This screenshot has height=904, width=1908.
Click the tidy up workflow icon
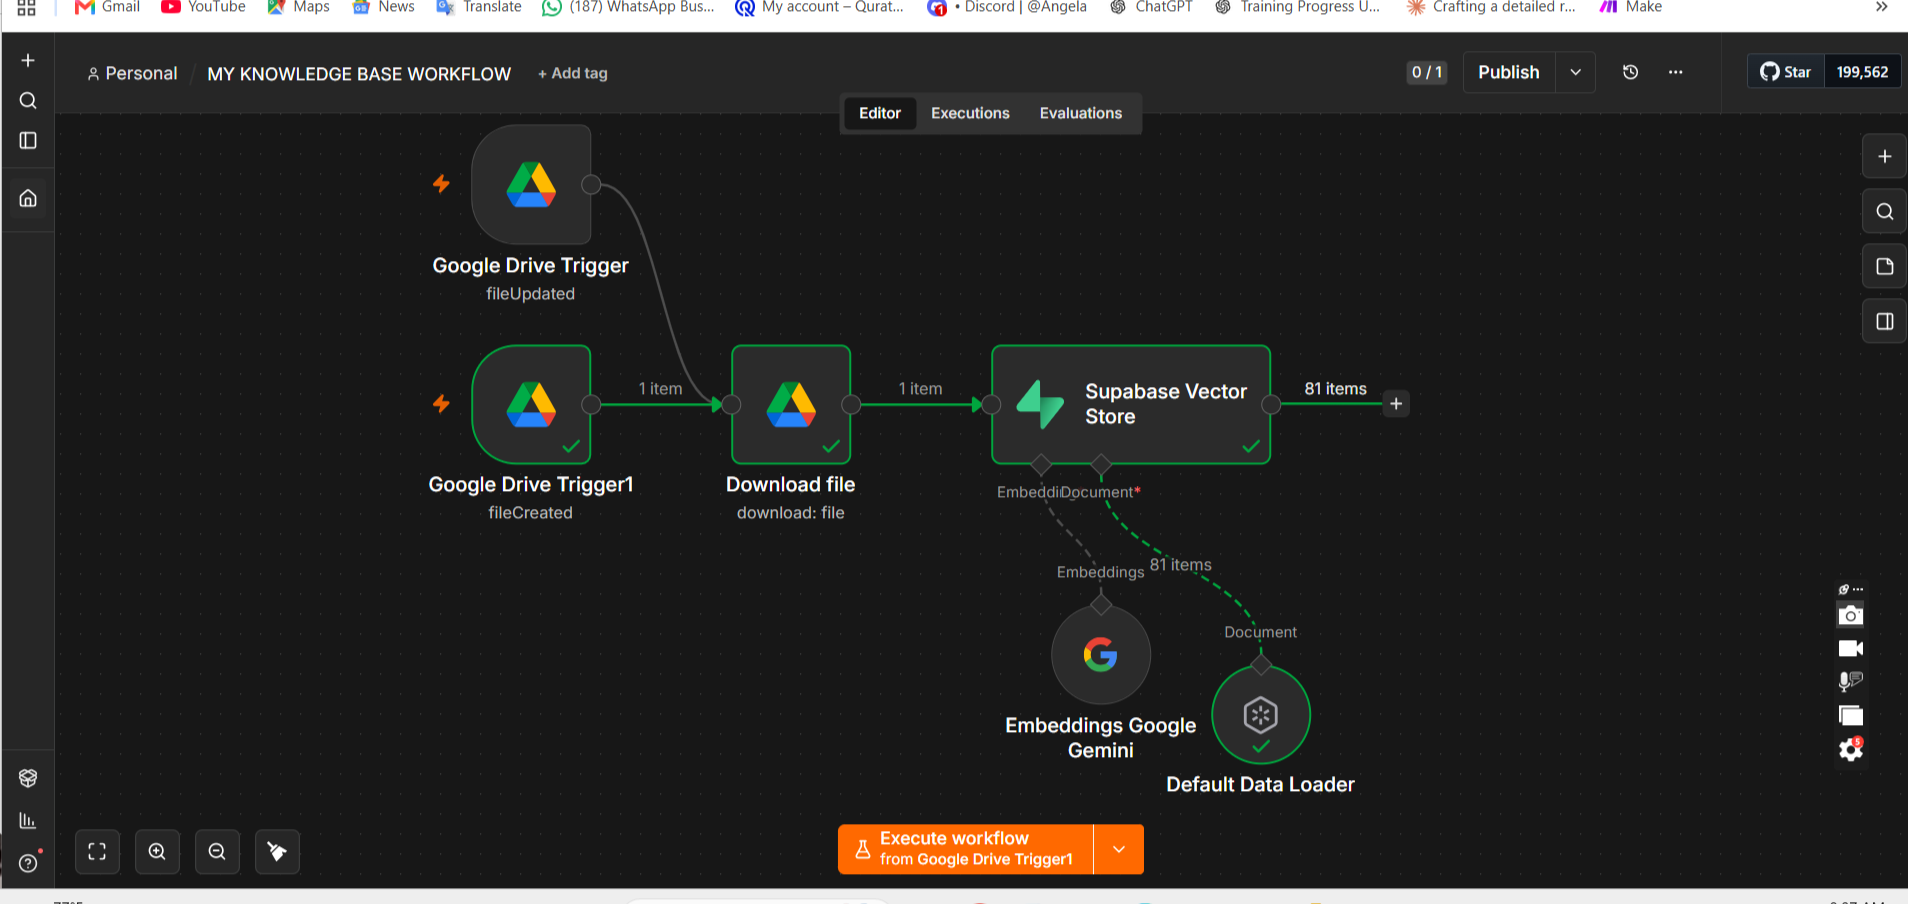[x=277, y=852]
